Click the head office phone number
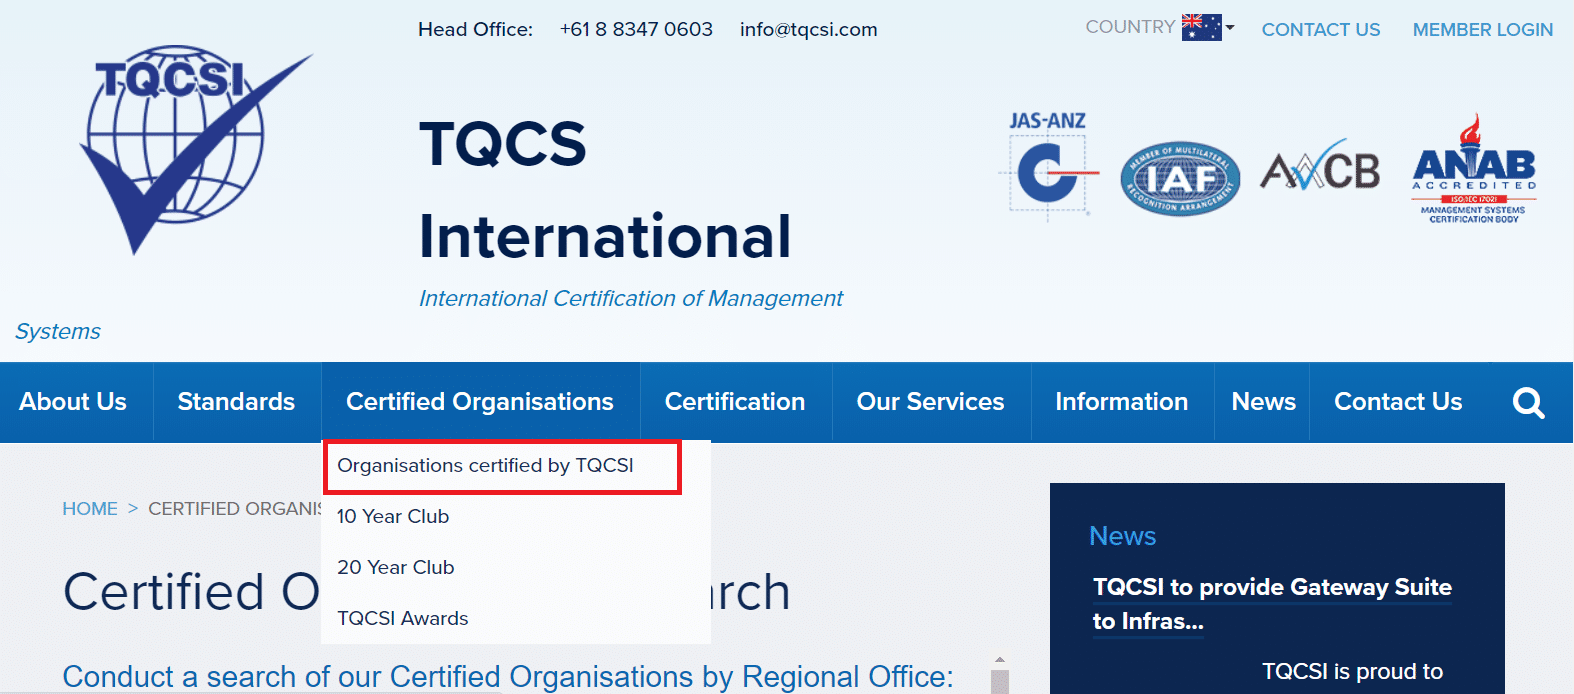The height and width of the screenshot is (694, 1574). point(636,30)
